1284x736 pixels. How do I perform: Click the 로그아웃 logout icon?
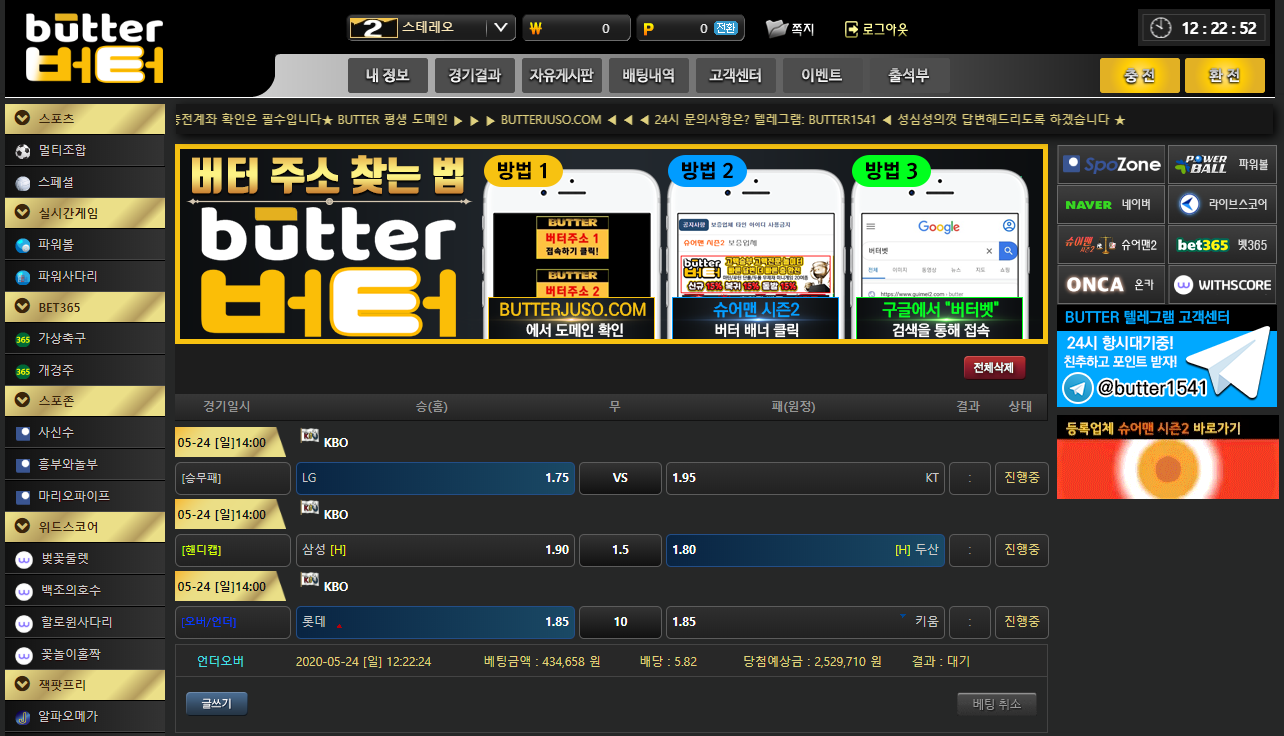[852, 29]
